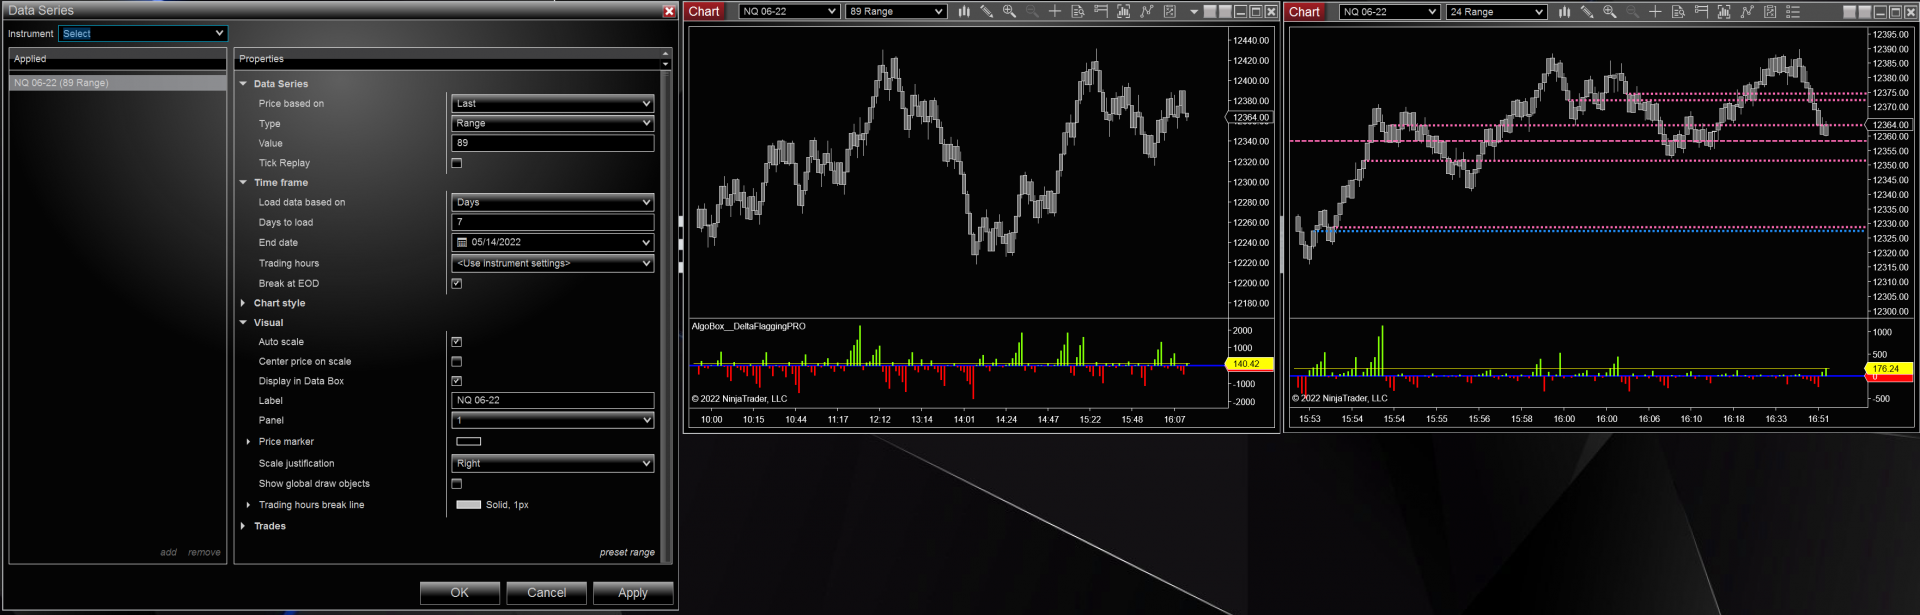
Task: Click the Days to load field
Action: point(553,222)
